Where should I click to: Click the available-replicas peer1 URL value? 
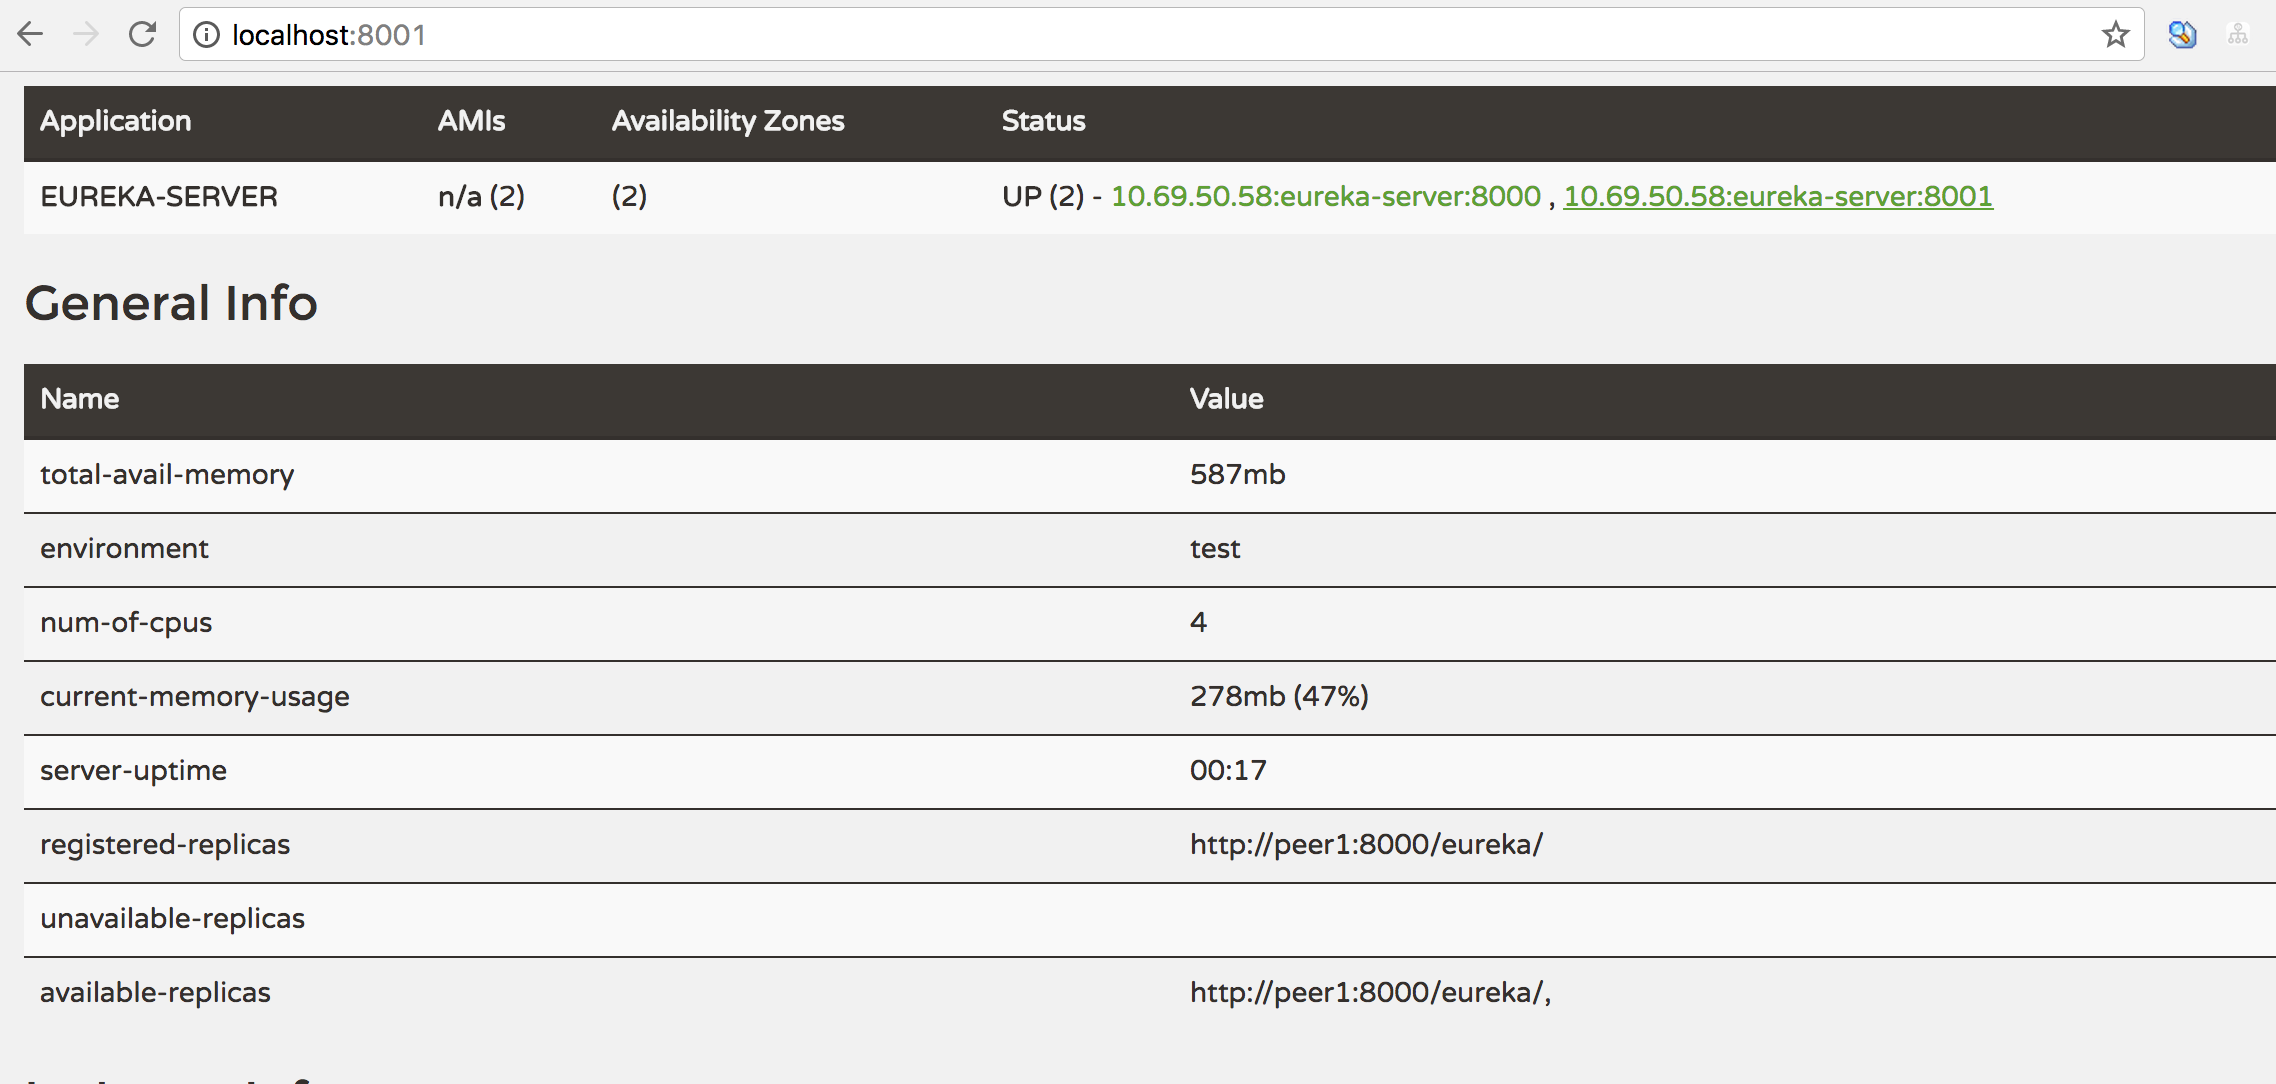click(x=1369, y=992)
